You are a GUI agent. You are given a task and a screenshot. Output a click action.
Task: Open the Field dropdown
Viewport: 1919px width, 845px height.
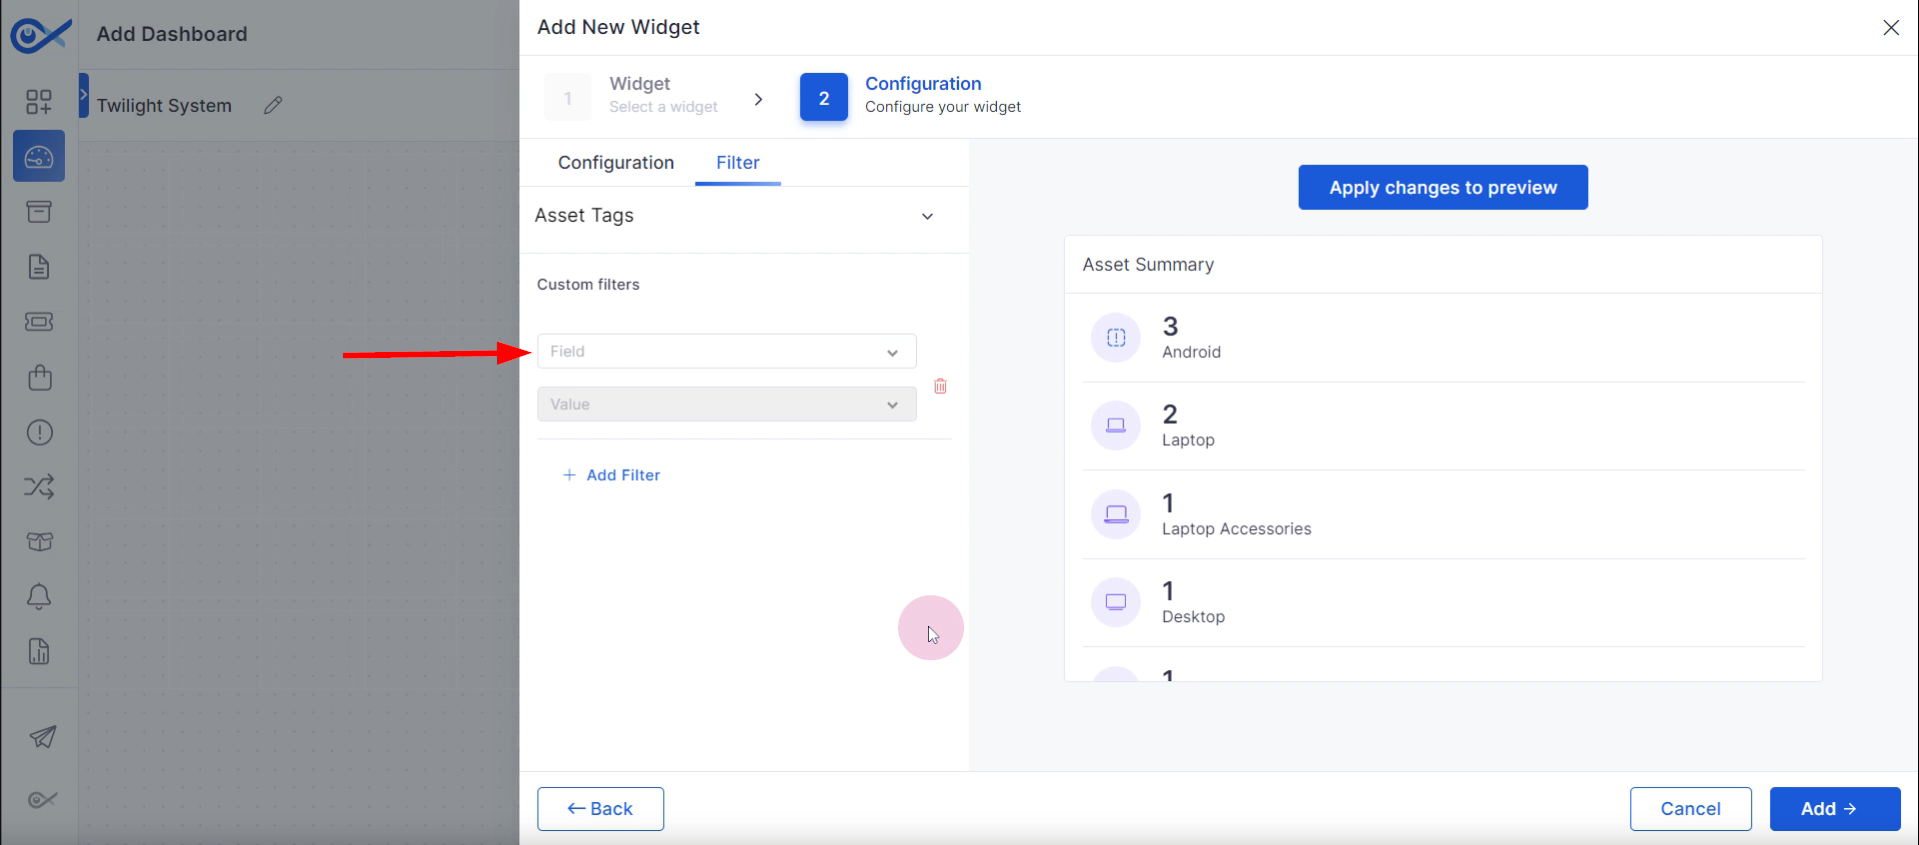point(727,351)
